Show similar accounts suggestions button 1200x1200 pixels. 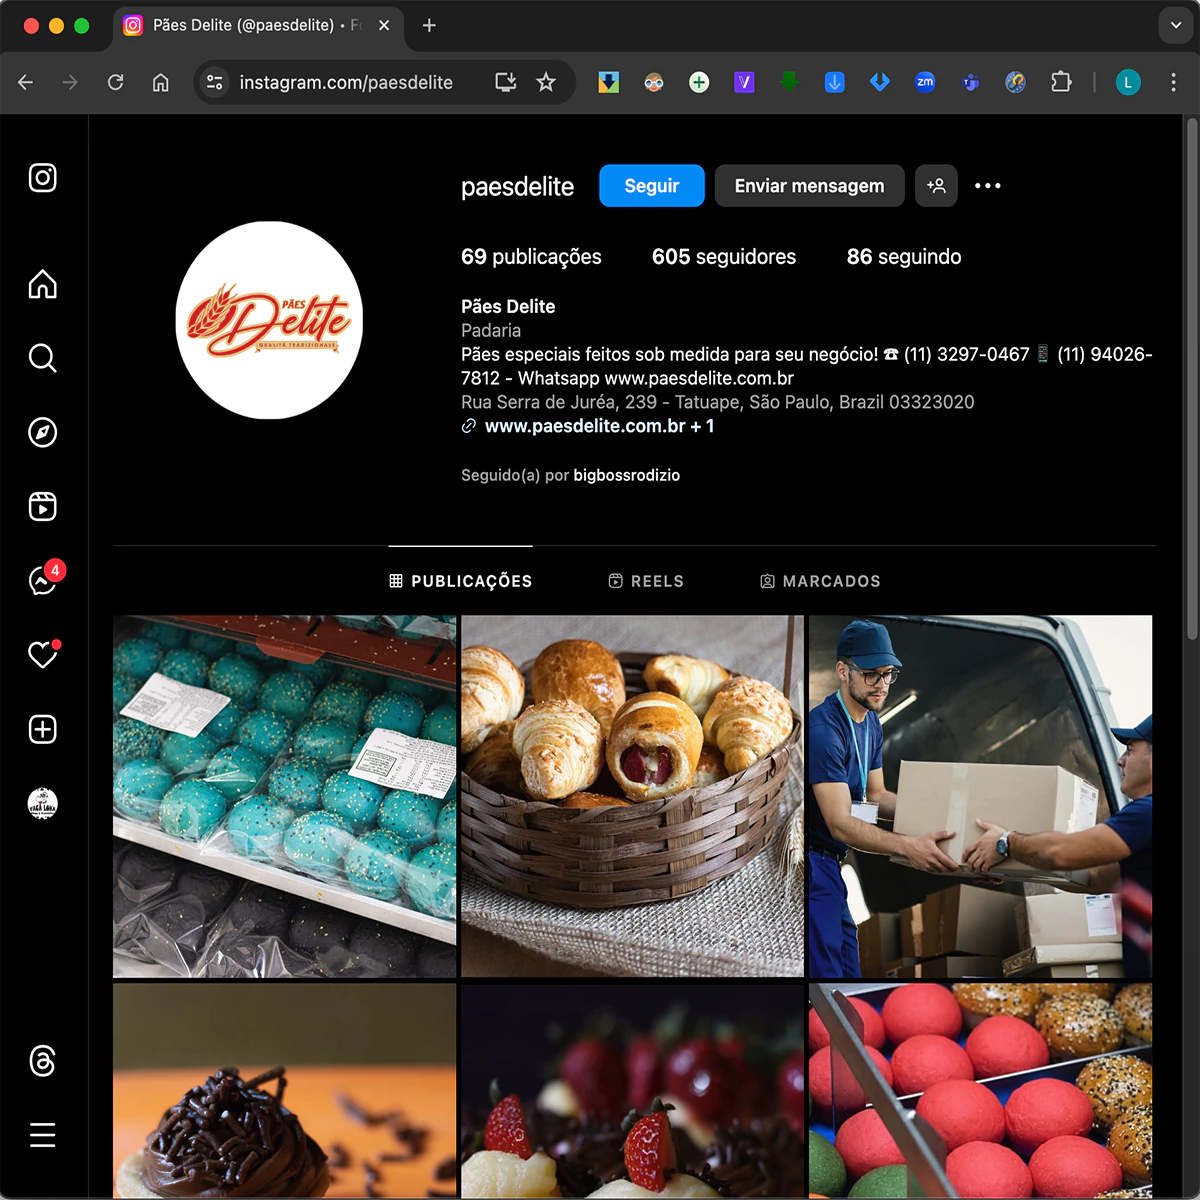tap(936, 186)
